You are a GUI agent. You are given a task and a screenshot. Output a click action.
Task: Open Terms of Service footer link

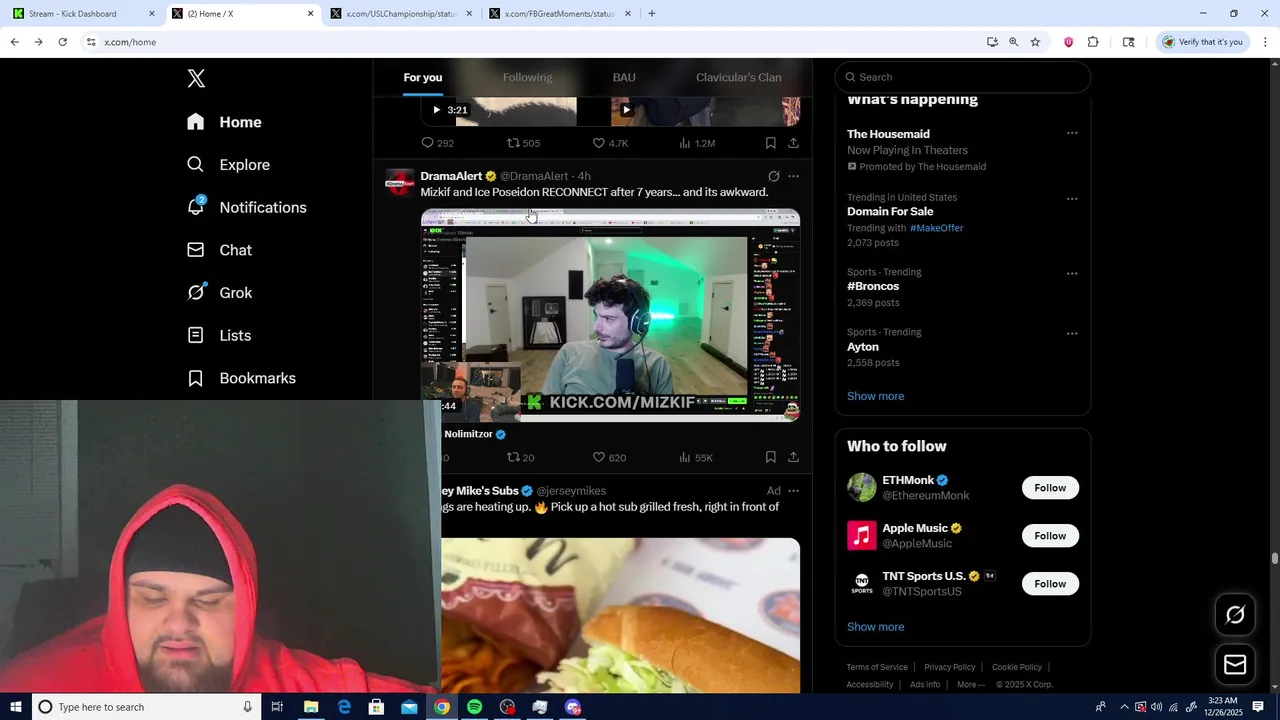[x=877, y=667]
